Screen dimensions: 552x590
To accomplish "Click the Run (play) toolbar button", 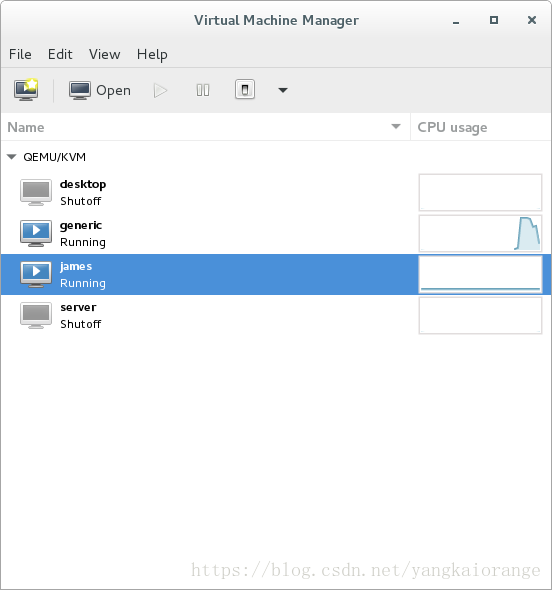I will pyautogui.click(x=161, y=90).
